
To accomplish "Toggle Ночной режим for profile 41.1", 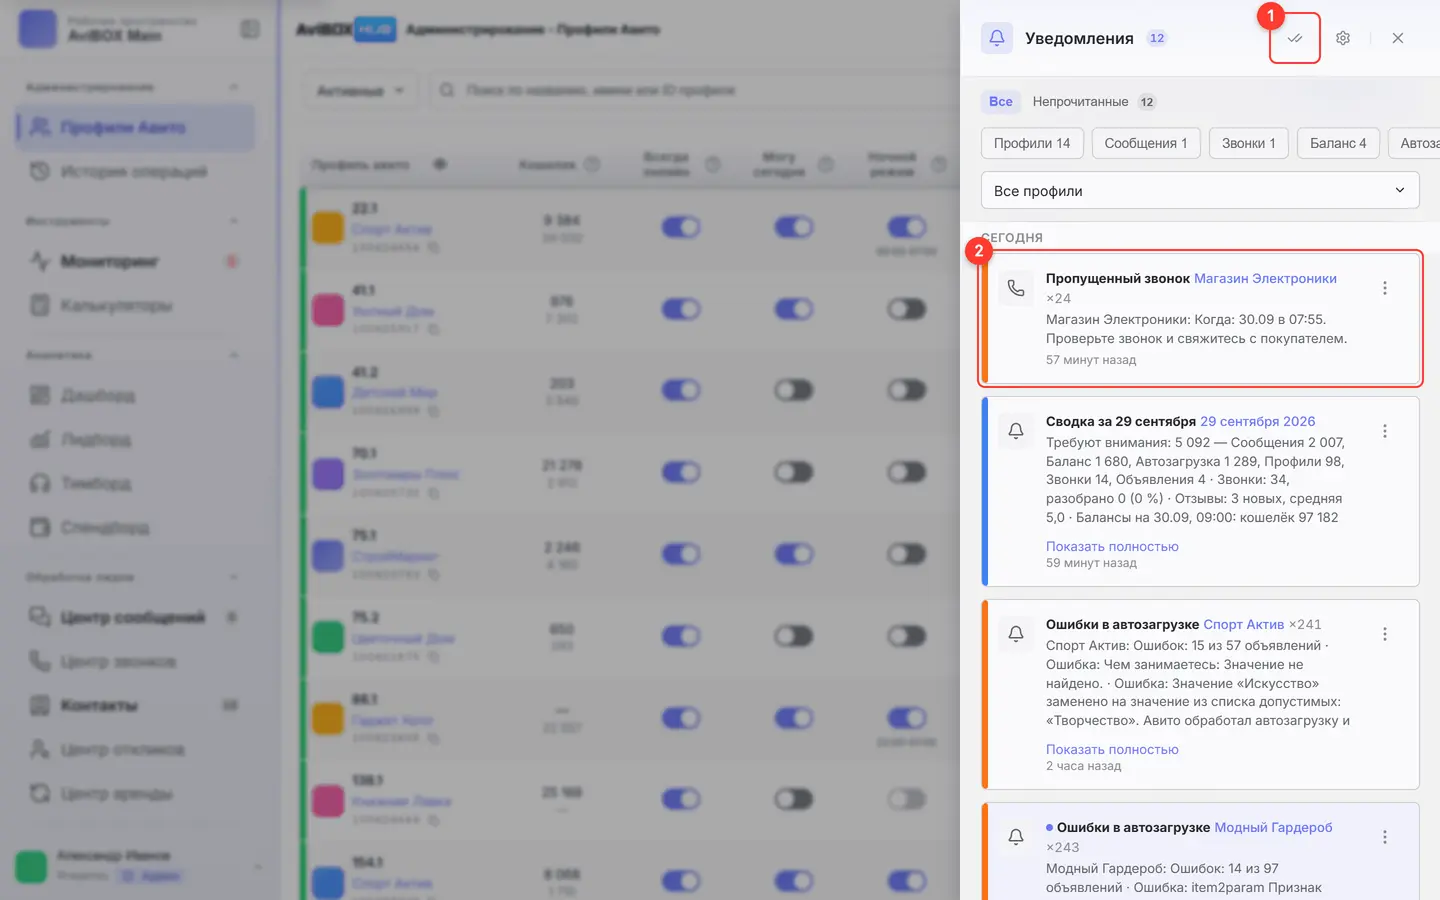I will tap(907, 309).
